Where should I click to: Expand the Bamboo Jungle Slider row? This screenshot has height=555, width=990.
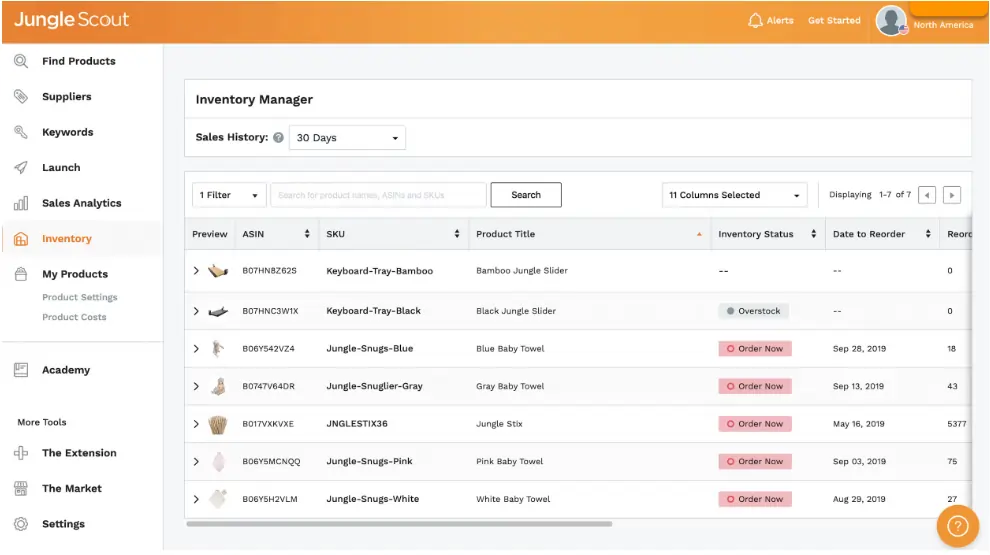[196, 271]
